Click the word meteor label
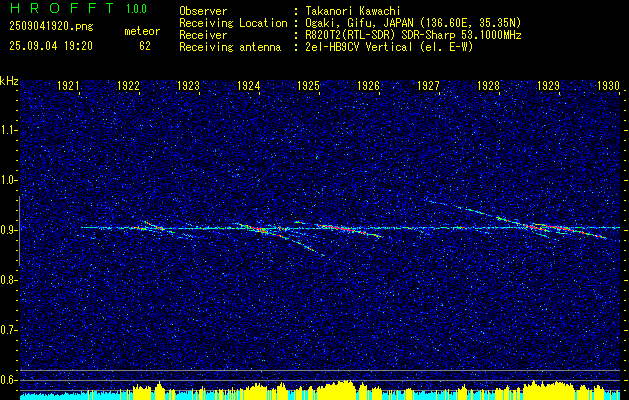Viewport: 629px width, 400px height. [142, 31]
